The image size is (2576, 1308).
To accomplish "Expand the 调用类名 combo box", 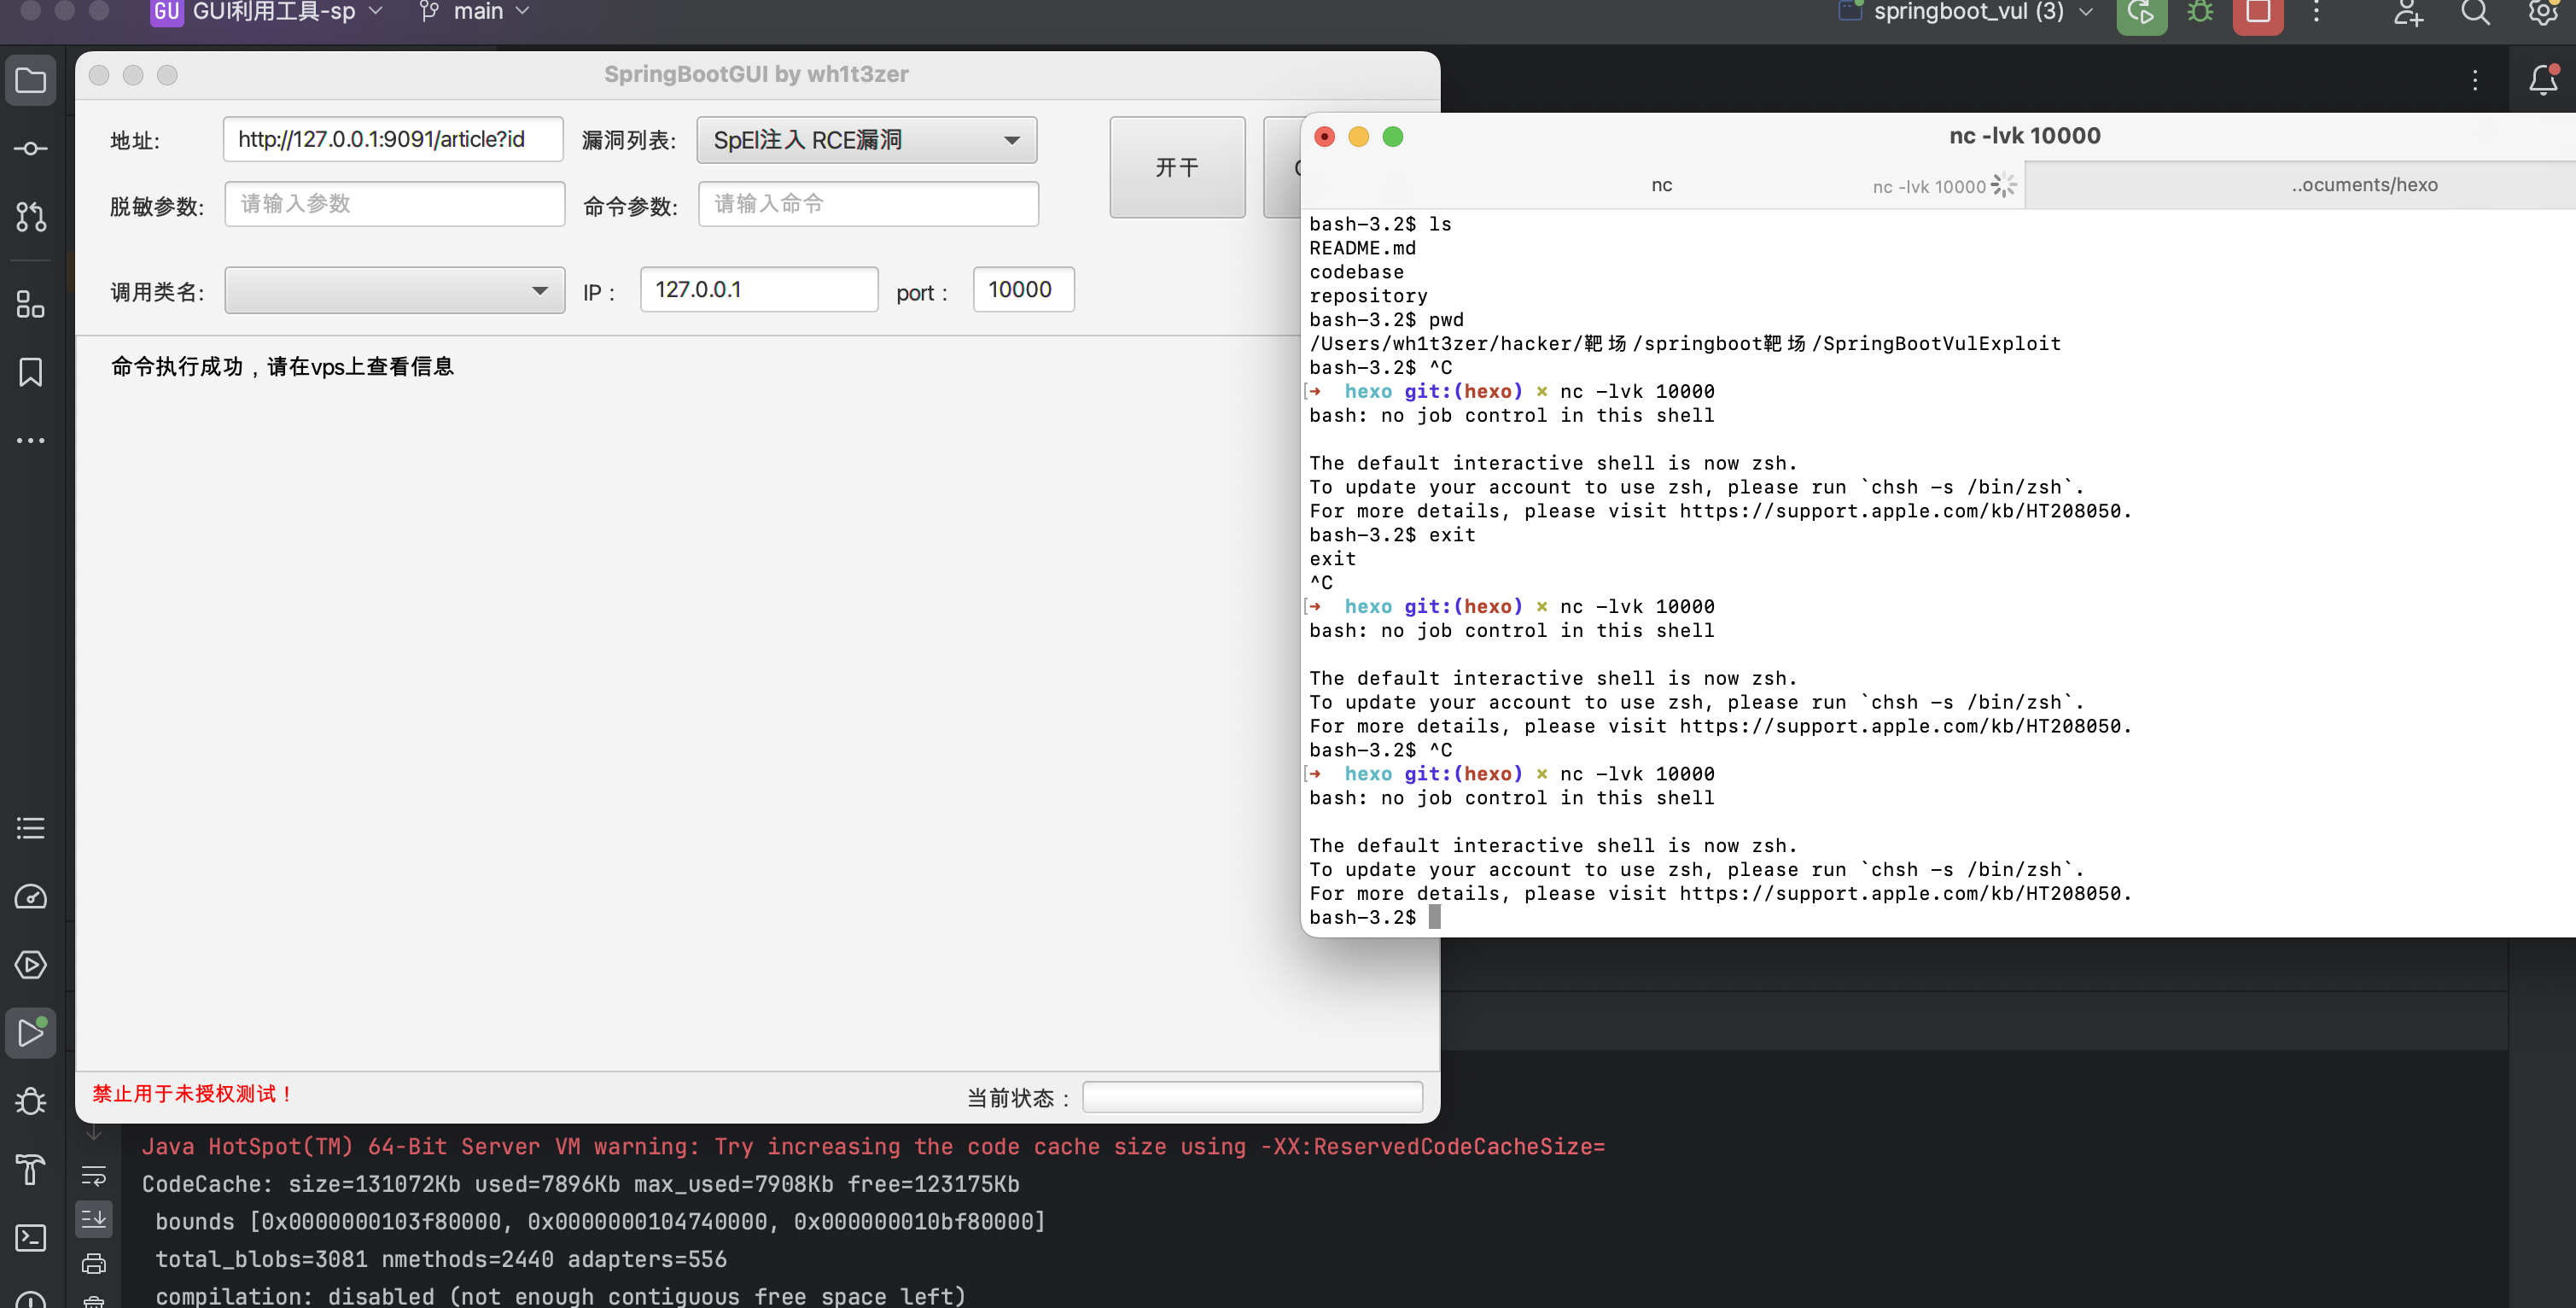I will 394,290.
